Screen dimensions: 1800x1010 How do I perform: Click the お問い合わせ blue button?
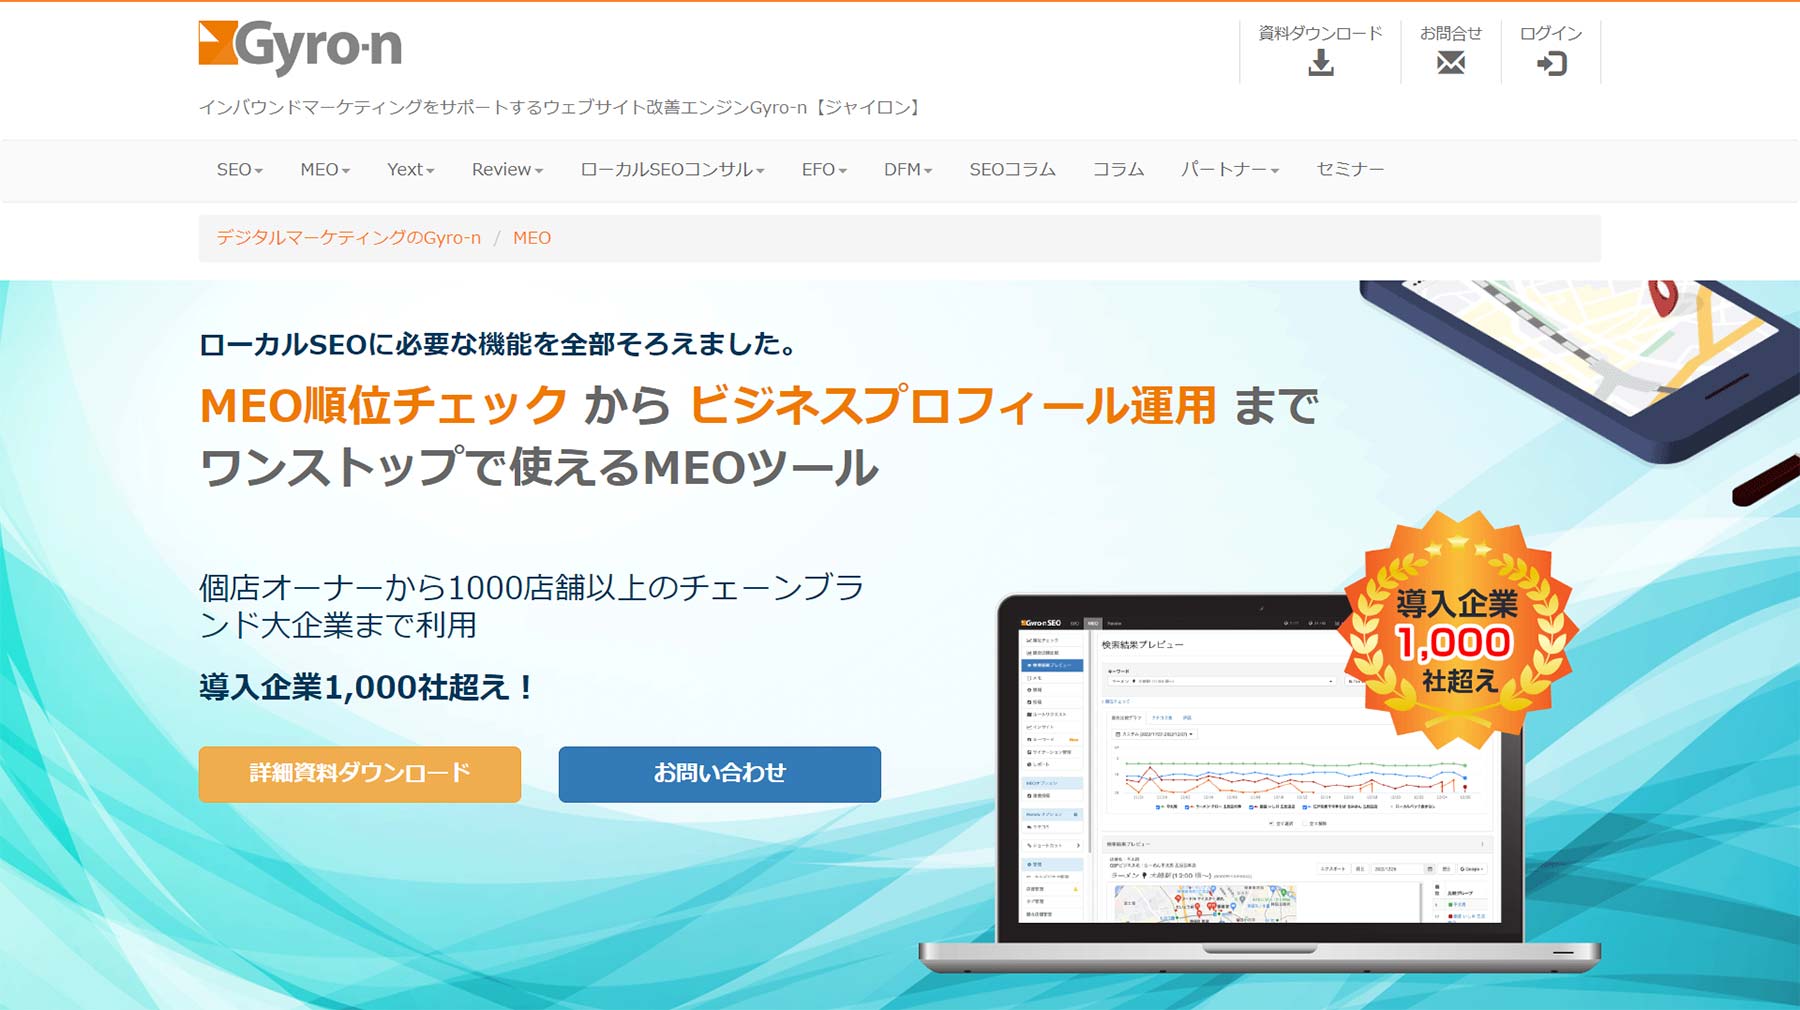click(x=720, y=774)
